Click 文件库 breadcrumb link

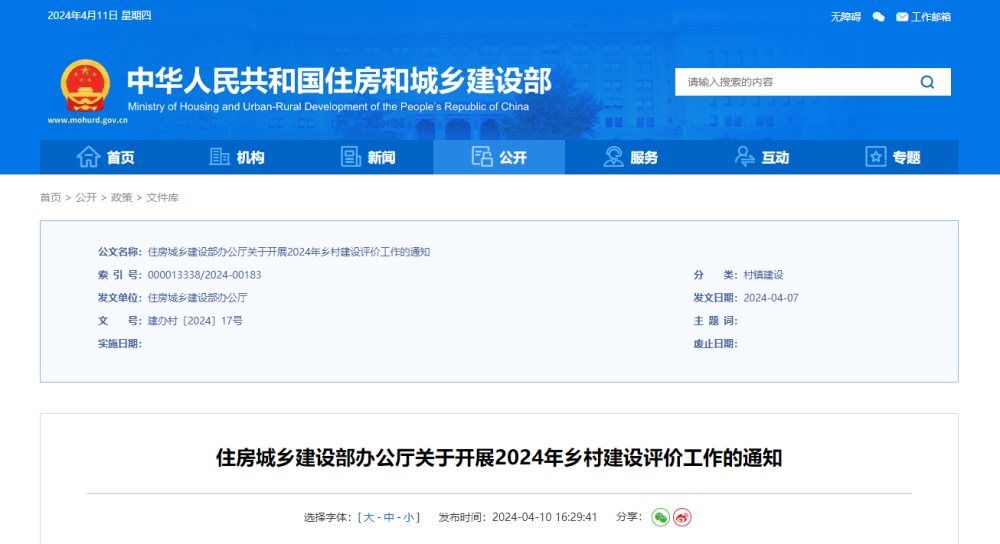coord(162,198)
